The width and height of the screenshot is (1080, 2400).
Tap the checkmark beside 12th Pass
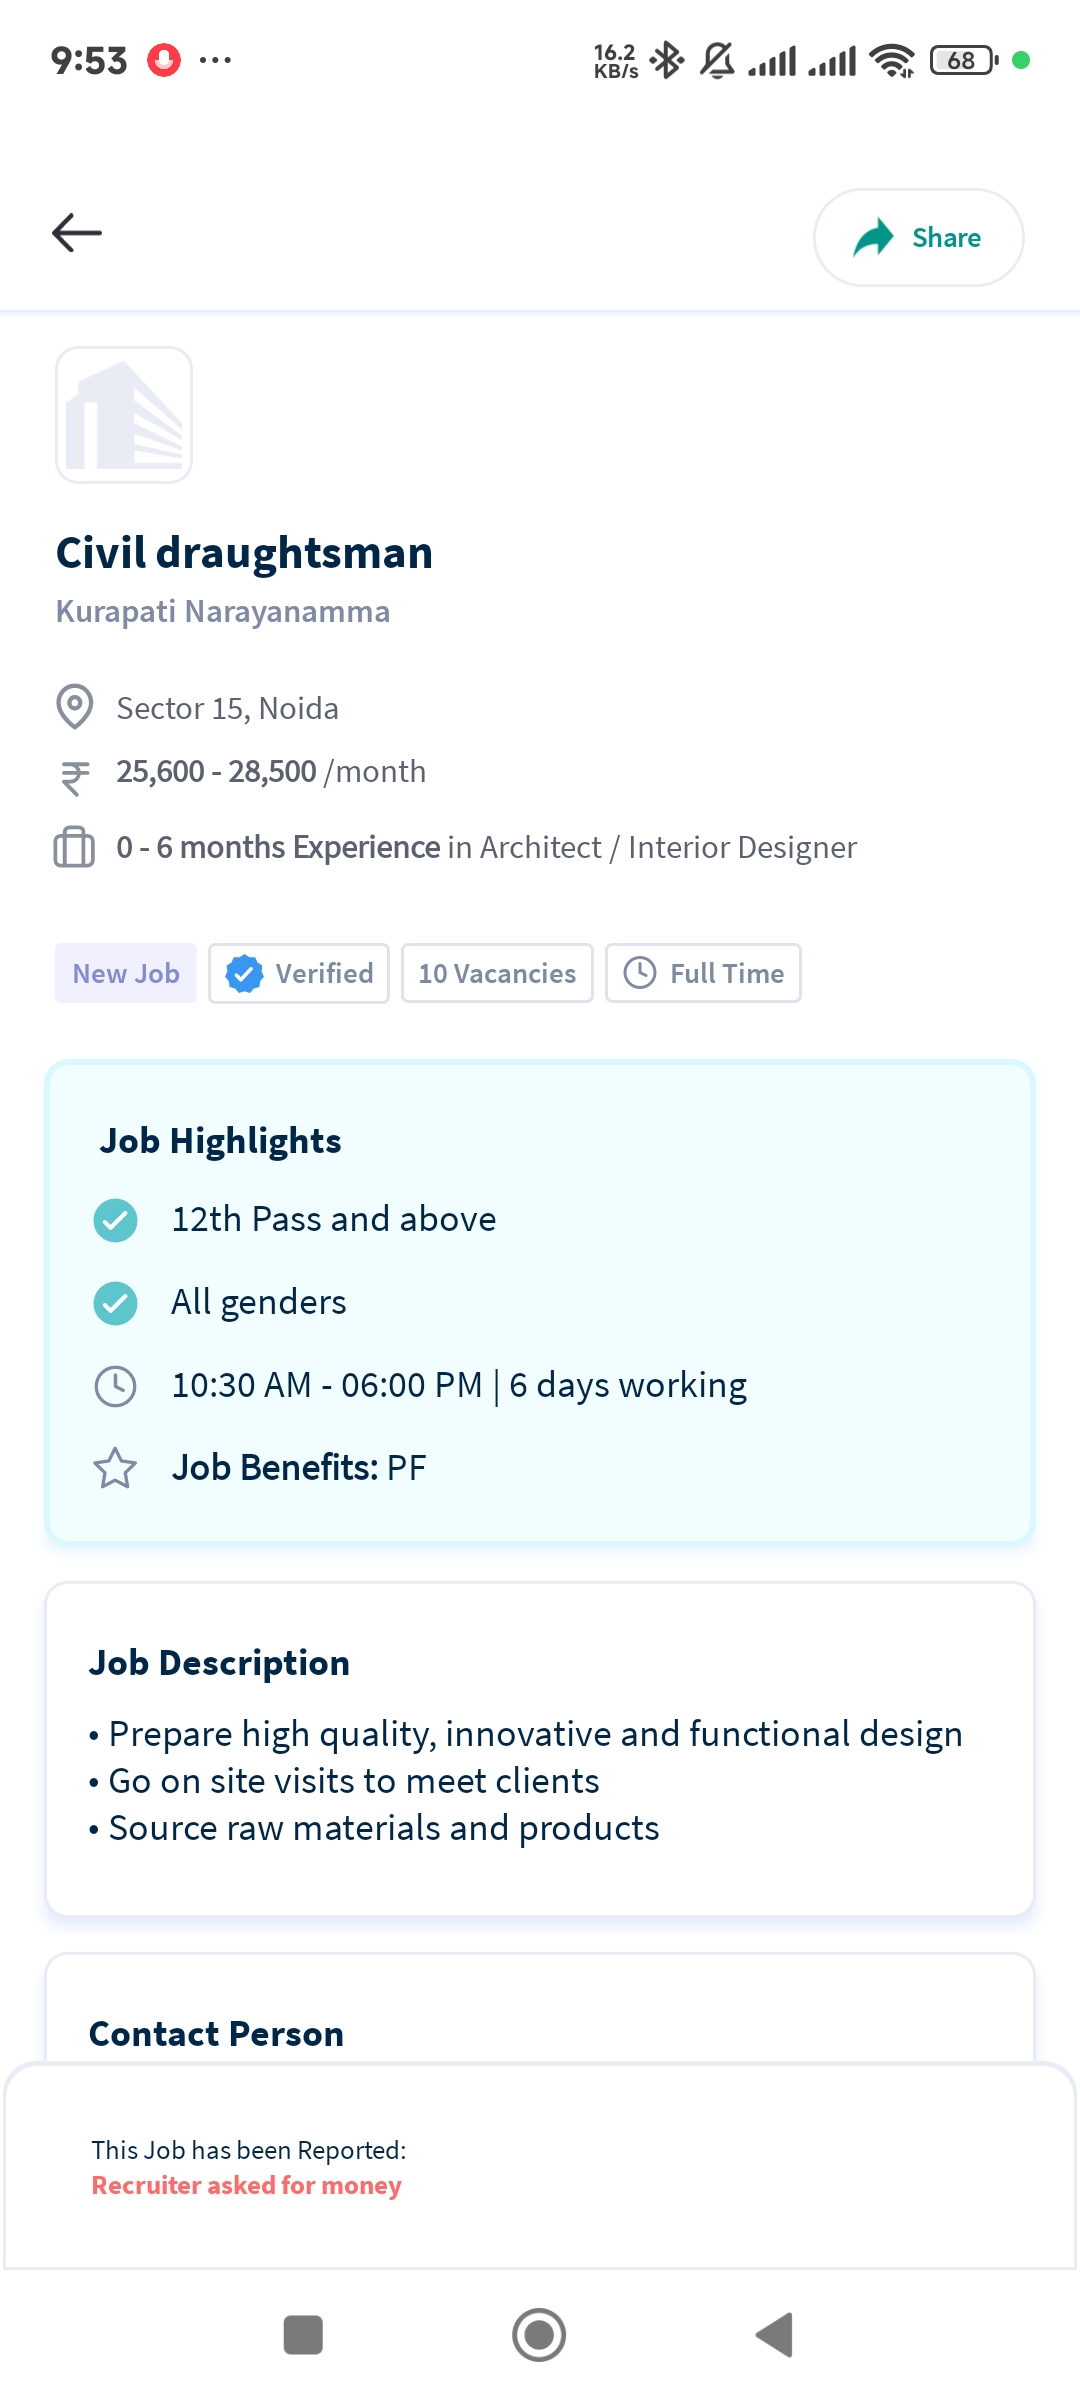point(115,1220)
